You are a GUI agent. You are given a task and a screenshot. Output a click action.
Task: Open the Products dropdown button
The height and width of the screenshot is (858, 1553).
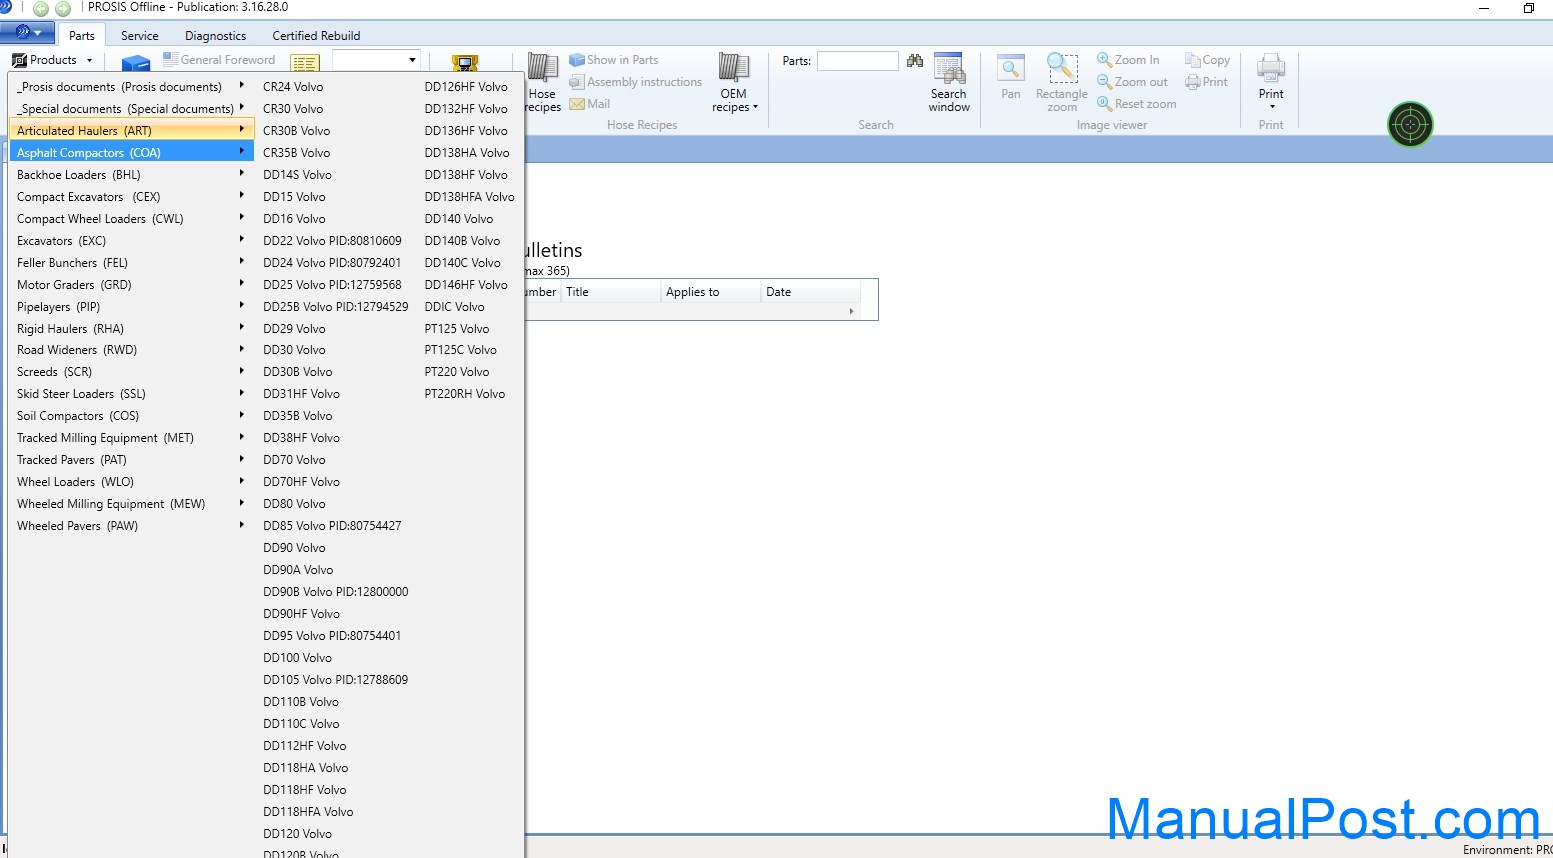click(x=52, y=60)
